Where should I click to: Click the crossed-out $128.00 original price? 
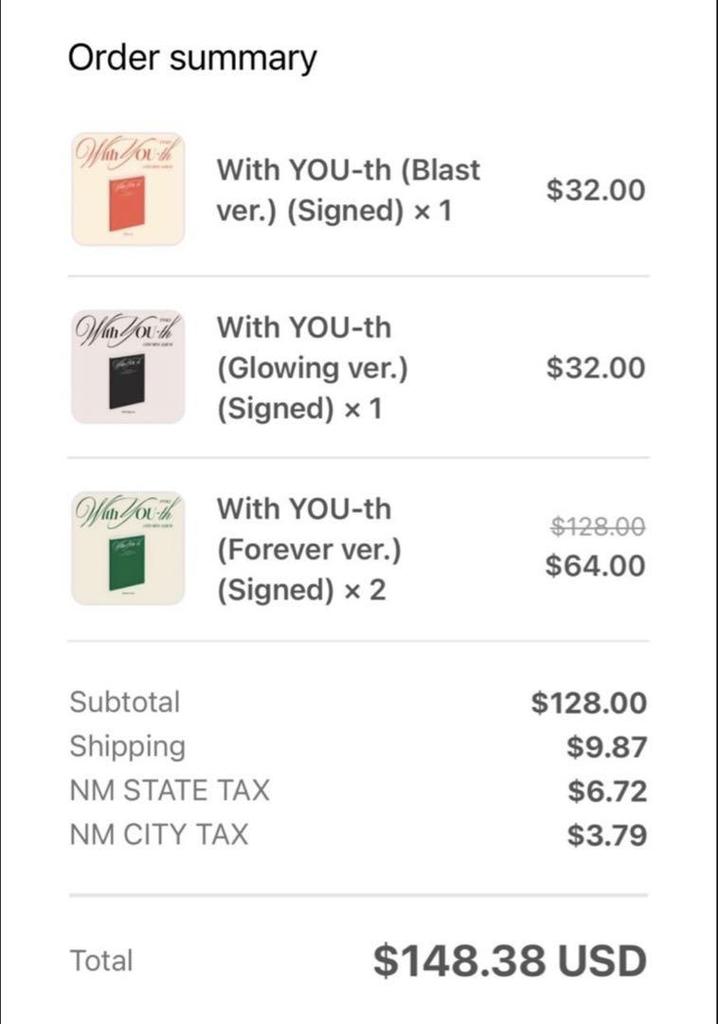click(x=598, y=526)
